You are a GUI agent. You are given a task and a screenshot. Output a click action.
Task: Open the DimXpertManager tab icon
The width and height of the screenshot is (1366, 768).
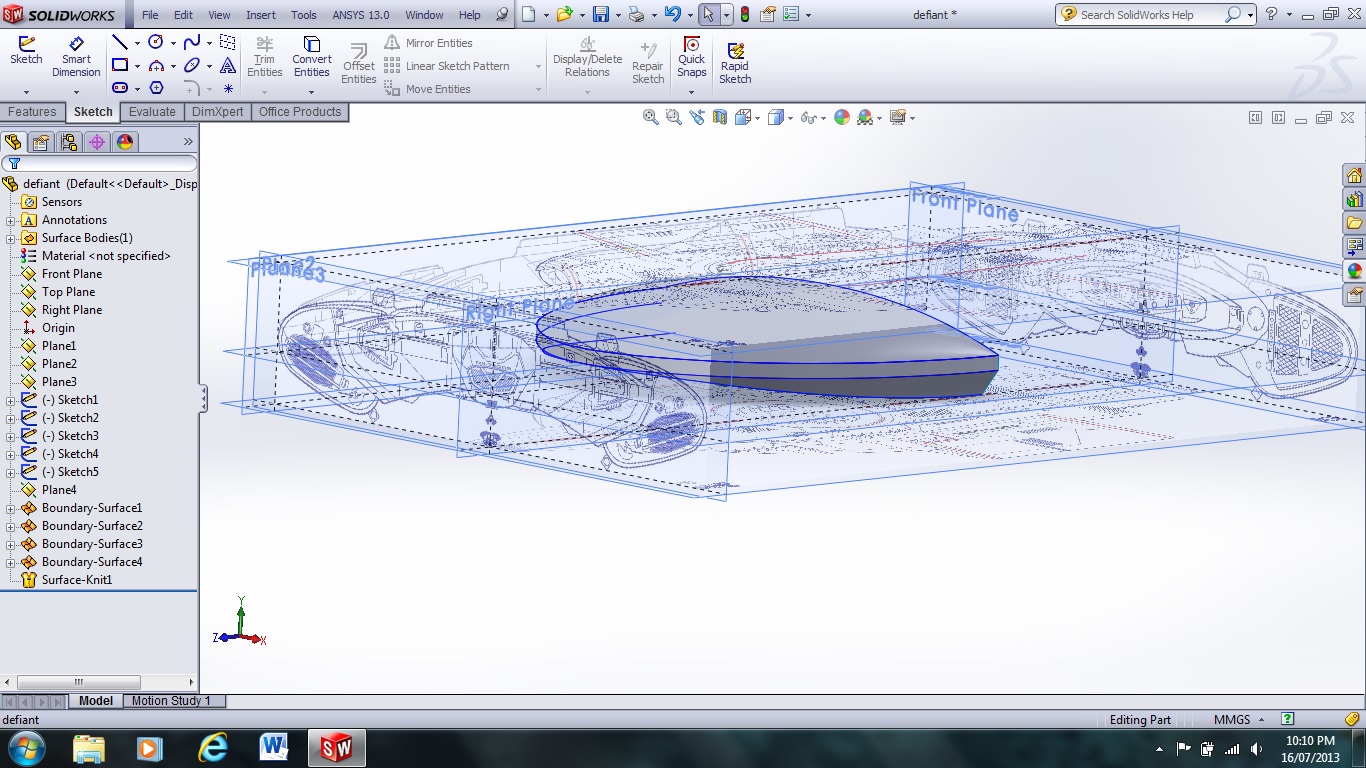(97, 142)
